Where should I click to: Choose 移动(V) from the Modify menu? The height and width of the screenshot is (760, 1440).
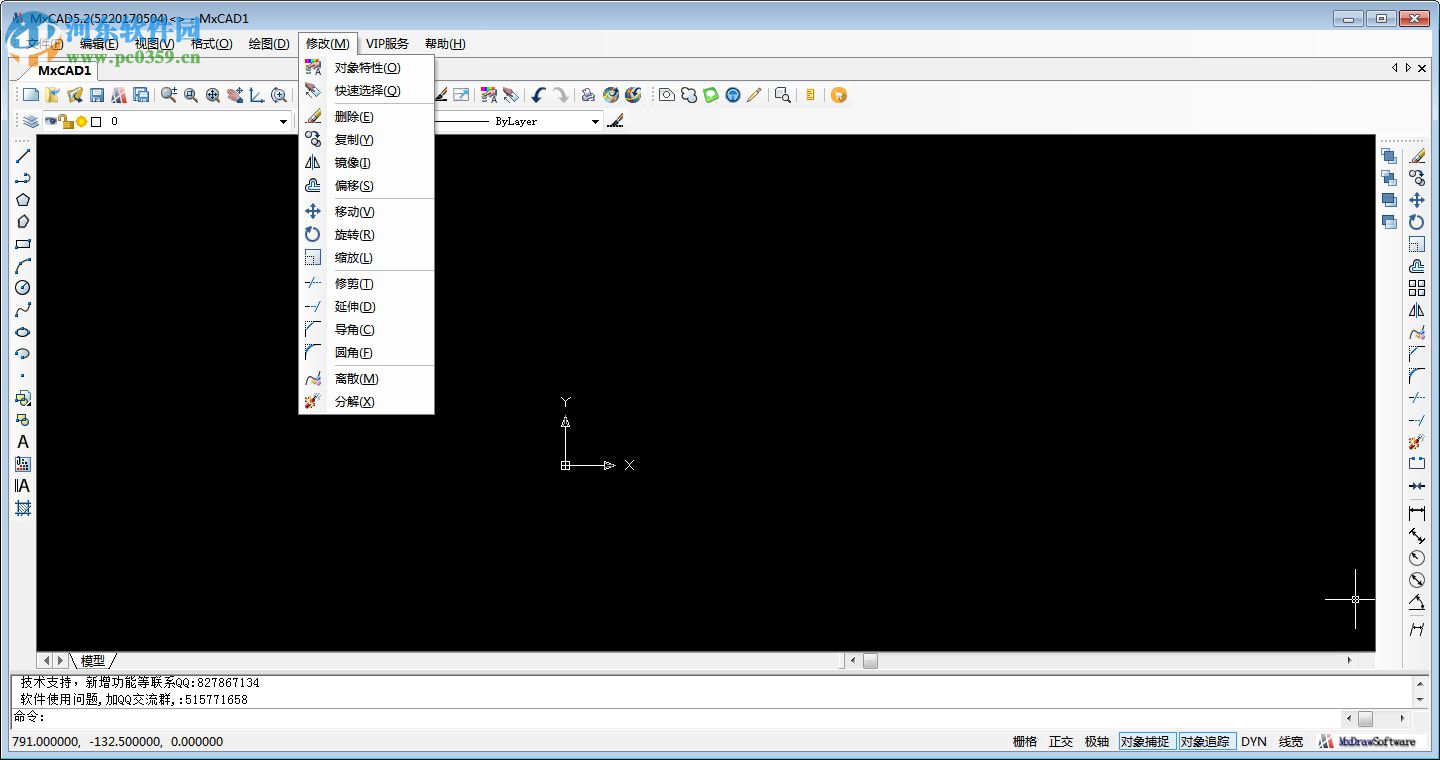coord(366,212)
